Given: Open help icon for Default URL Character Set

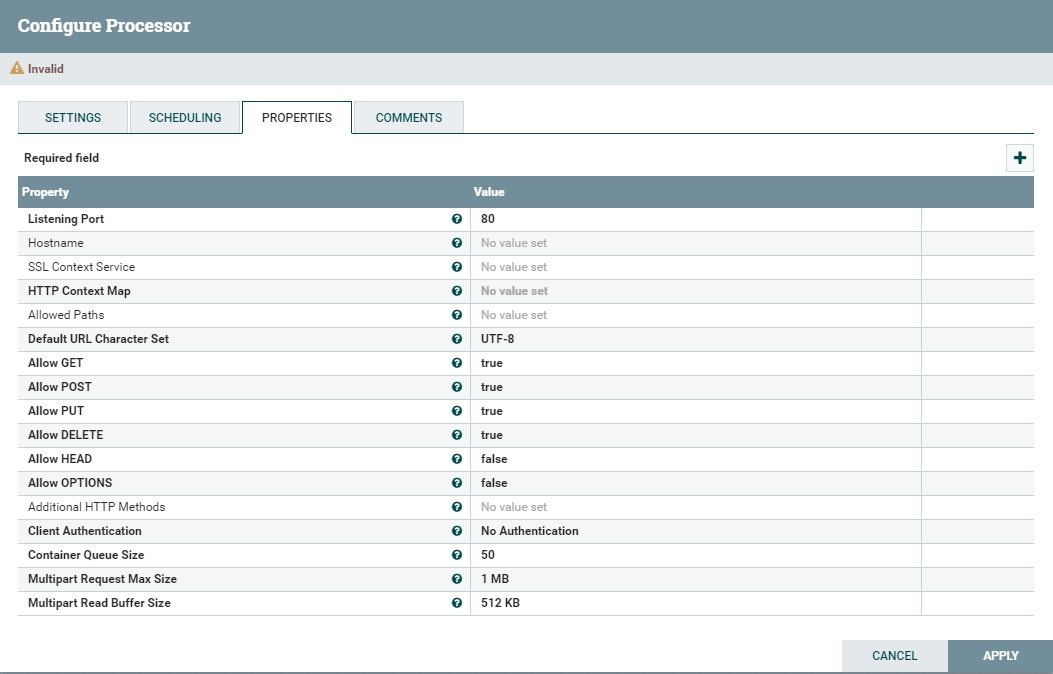Looking at the screenshot, I should point(457,339).
